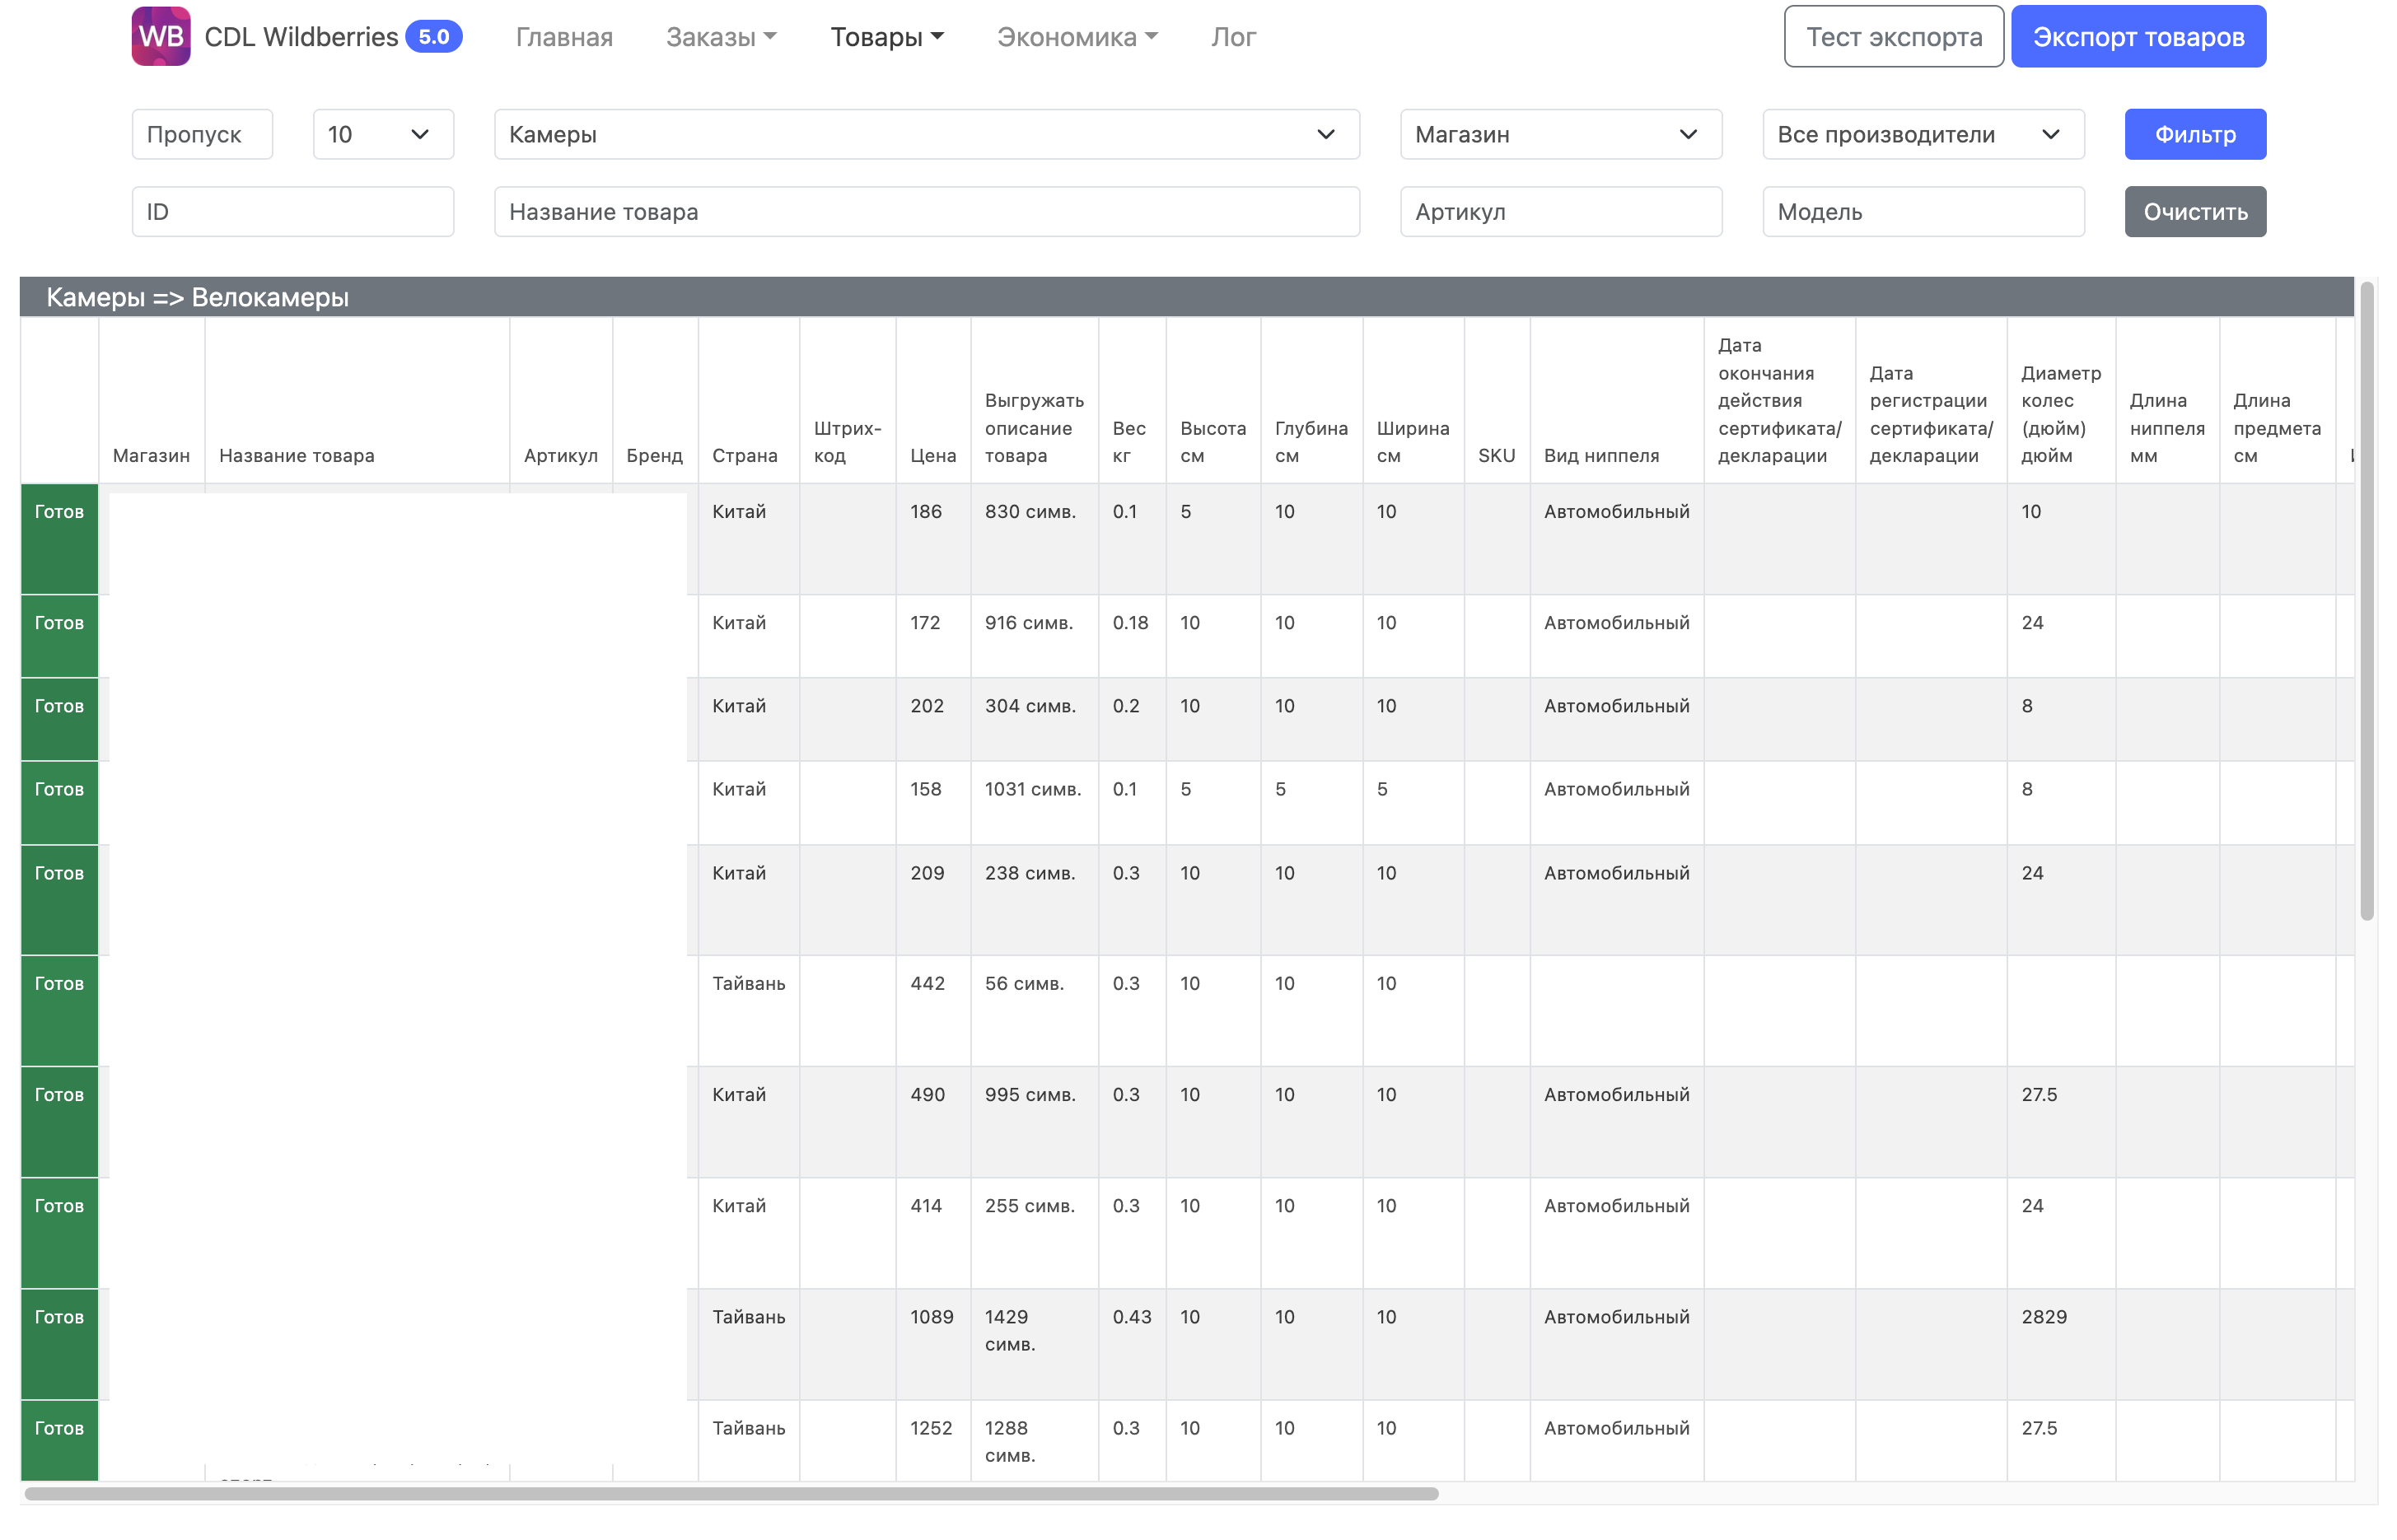The height and width of the screenshot is (1540, 2397).
Task: Expand the Экономика menu
Action: pyautogui.click(x=1077, y=37)
